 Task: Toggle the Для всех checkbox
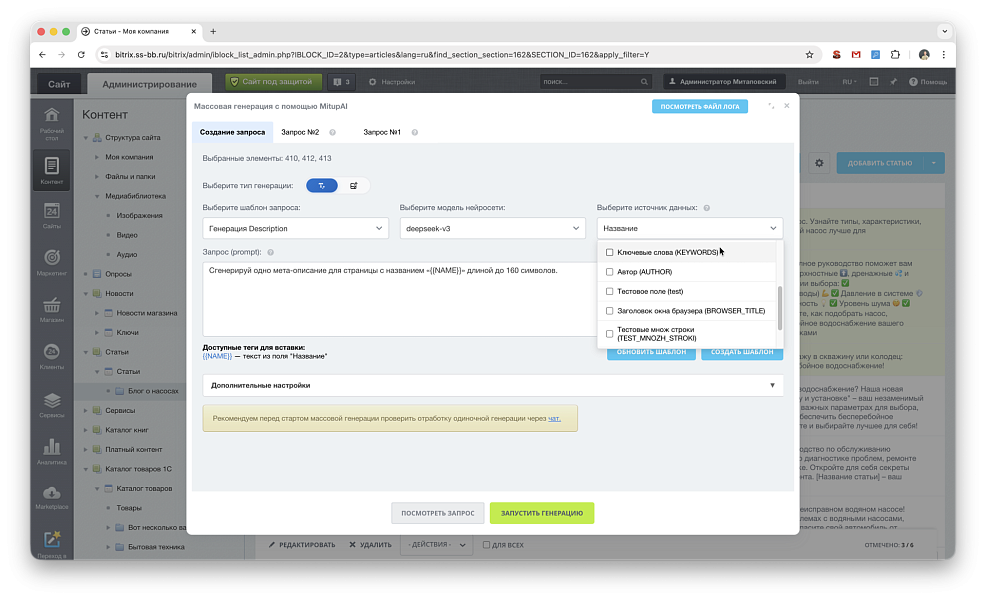coord(486,545)
